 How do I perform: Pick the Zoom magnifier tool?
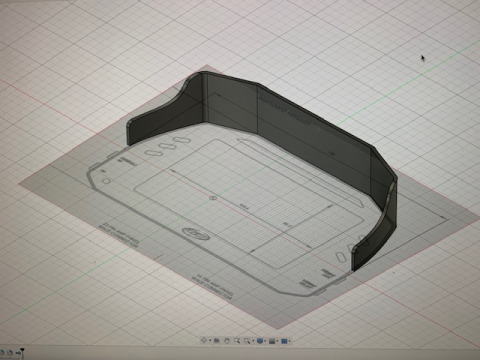(237, 341)
